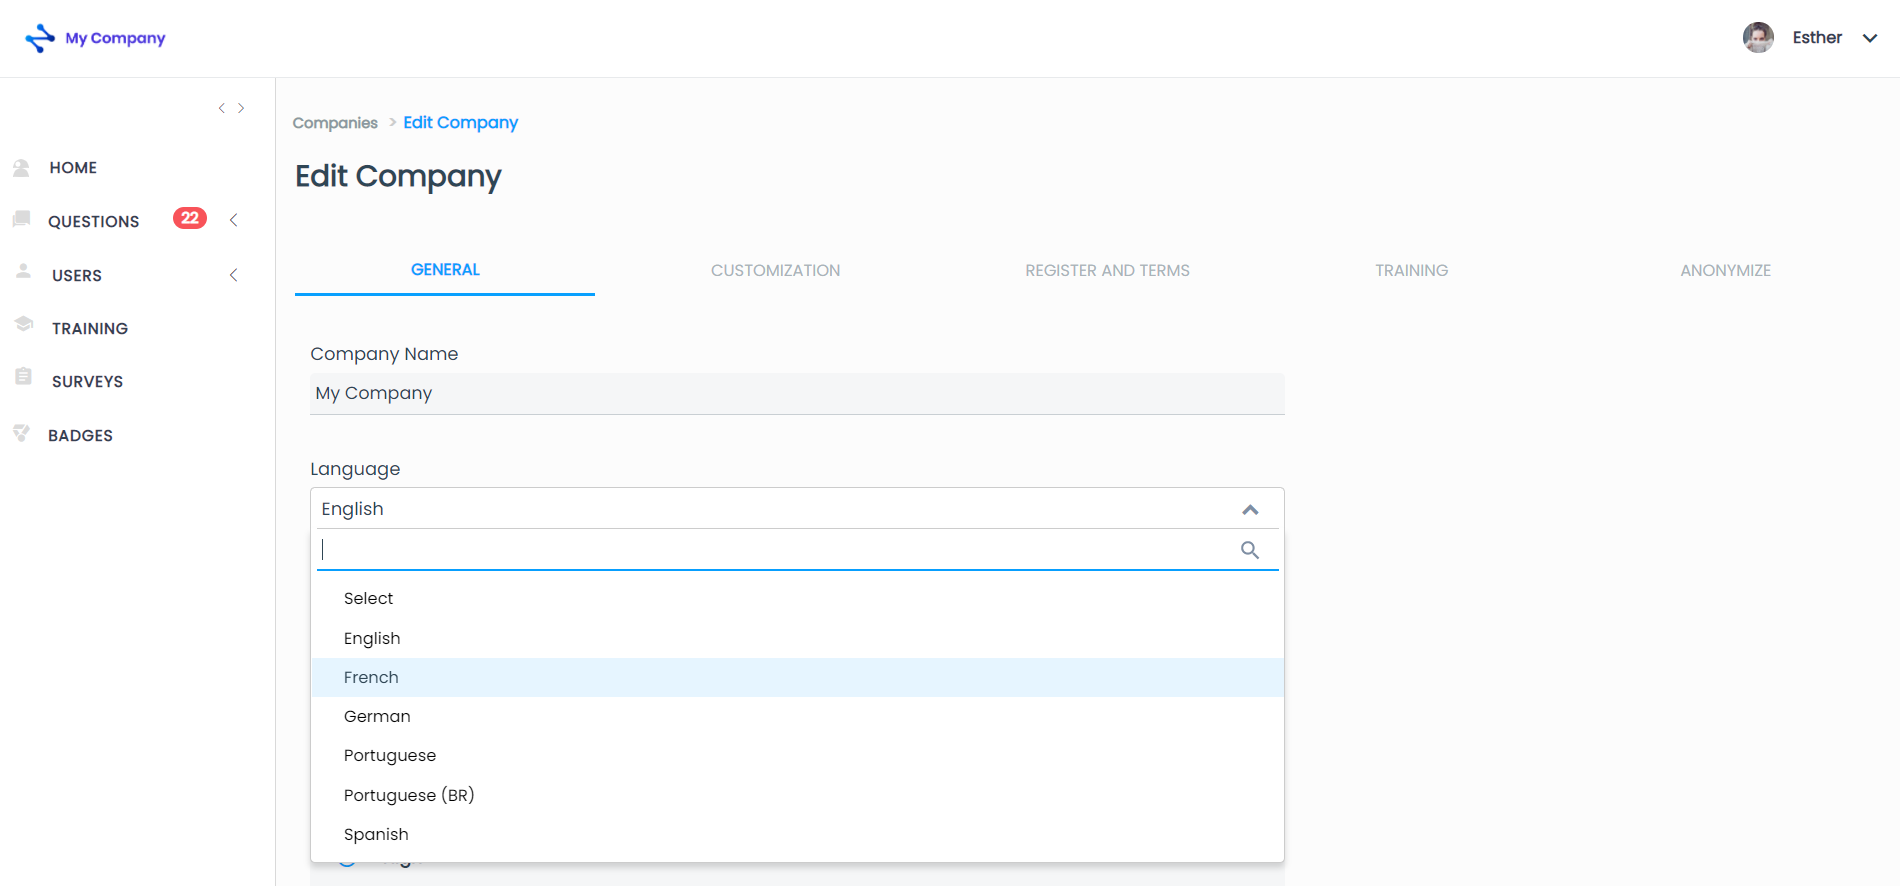This screenshot has width=1900, height=886.
Task: Click the 22 notifications badge on Questions
Action: pos(190,218)
